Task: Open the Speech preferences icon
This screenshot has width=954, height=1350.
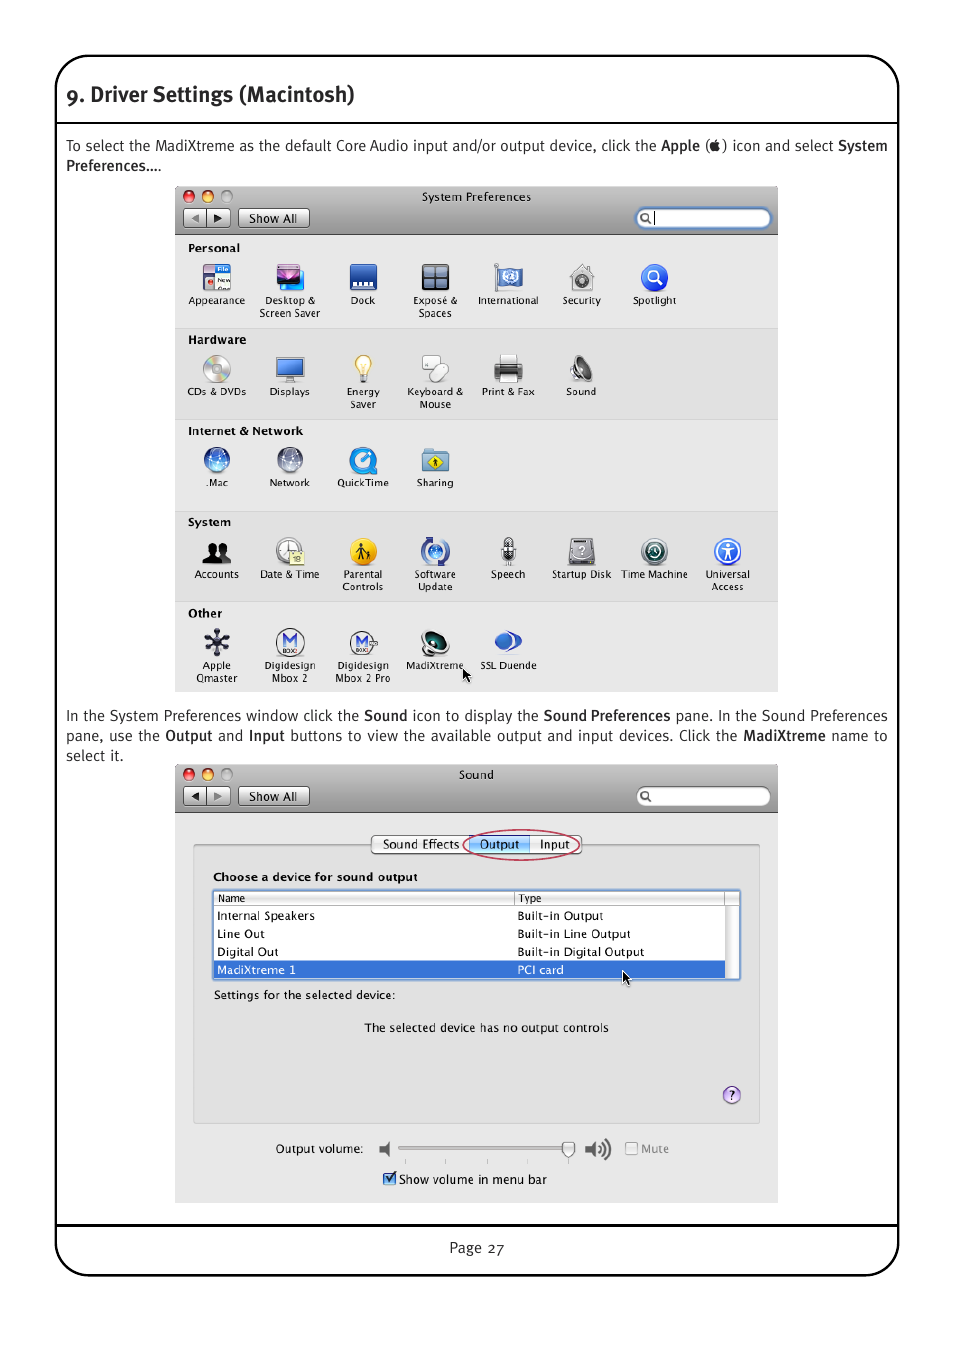Action: pyautogui.click(x=508, y=552)
